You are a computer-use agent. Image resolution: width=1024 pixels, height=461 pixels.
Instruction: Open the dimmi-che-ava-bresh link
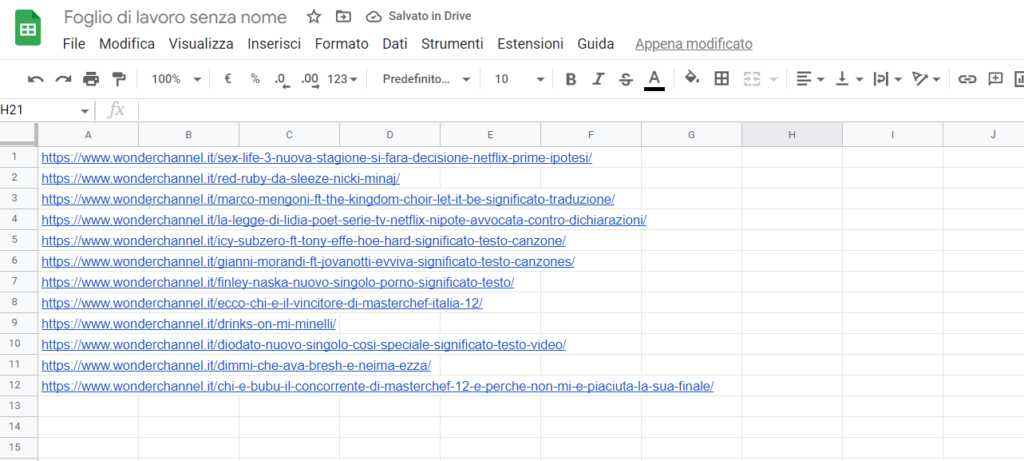click(x=236, y=365)
